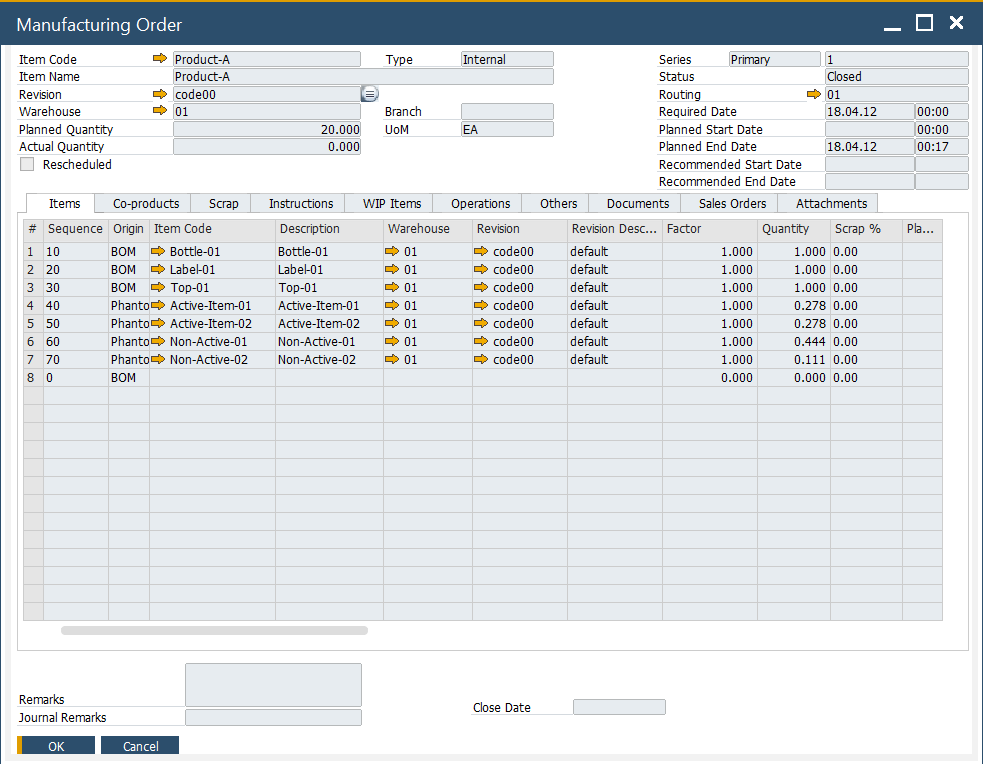Screen dimensions: 983x764
Task: Select the WIP Items tab
Action: click(x=391, y=203)
